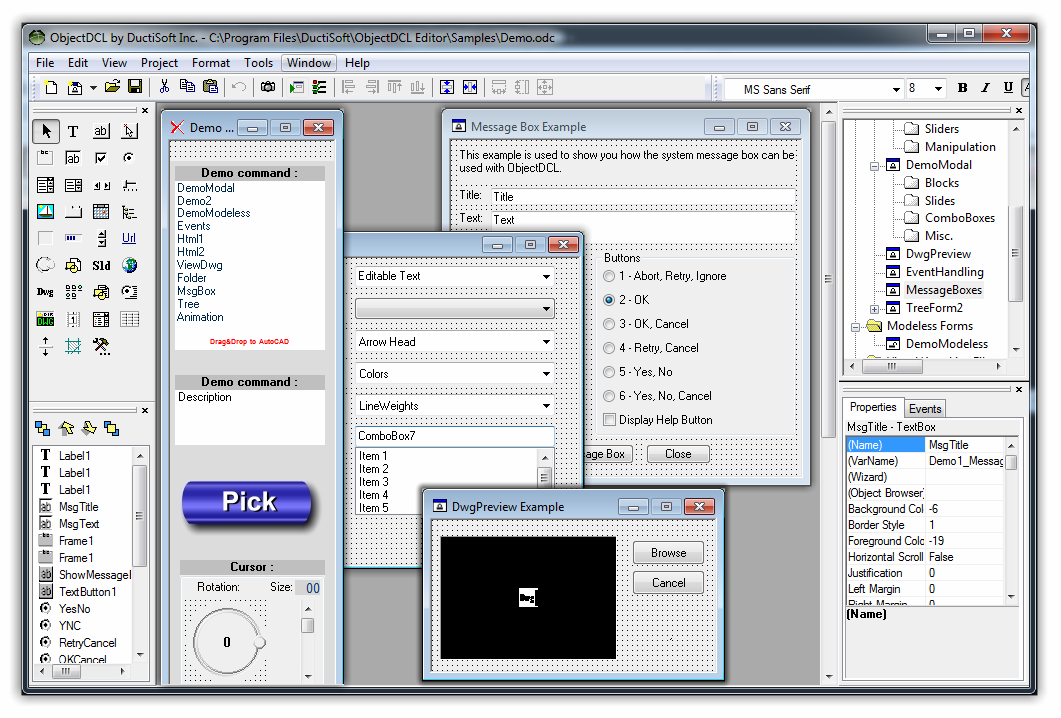Select the '1 - Abort, Retry, Ignore' option

(610, 276)
